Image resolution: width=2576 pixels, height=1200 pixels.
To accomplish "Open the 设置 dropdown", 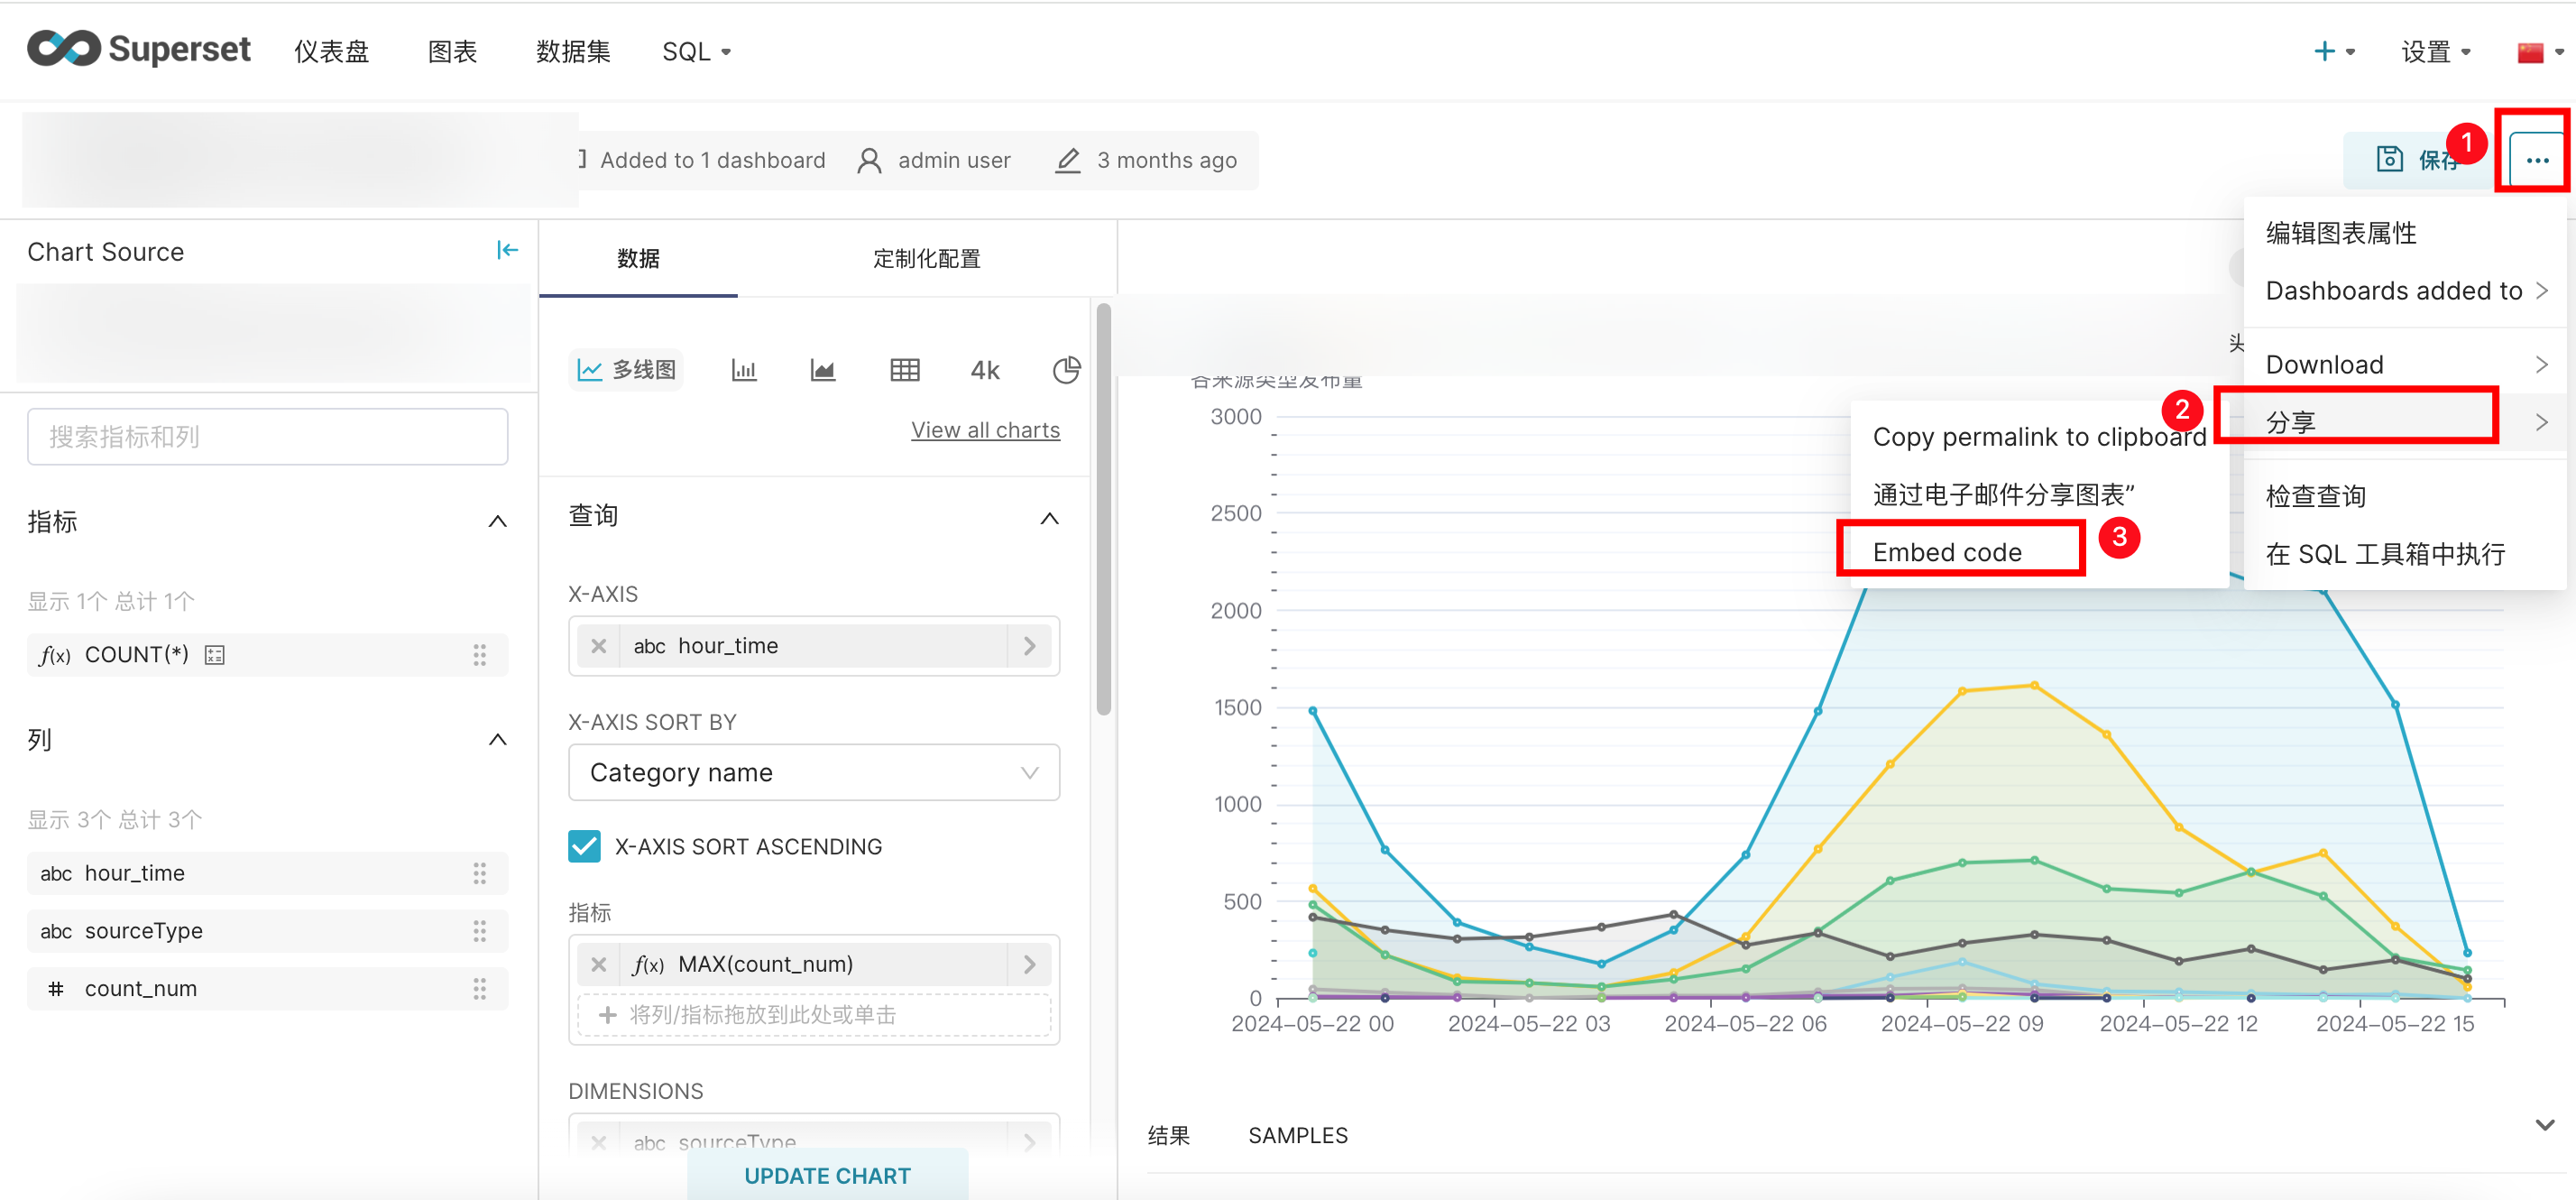I will click(2436, 51).
